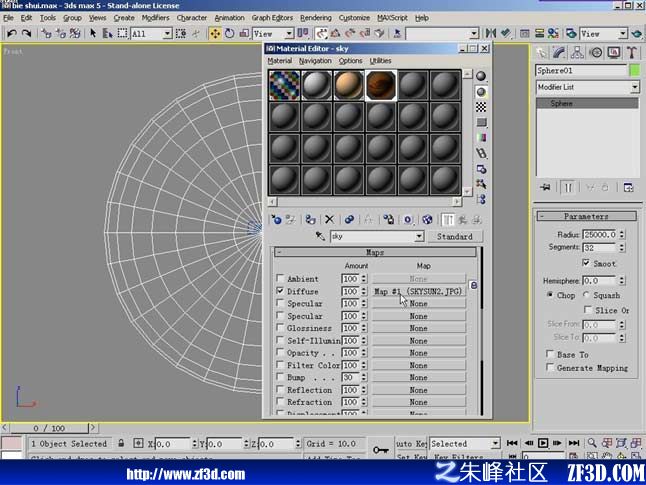Click Configure Modifier Sets icon
The height and width of the screenshot is (485, 646).
[628, 187]
